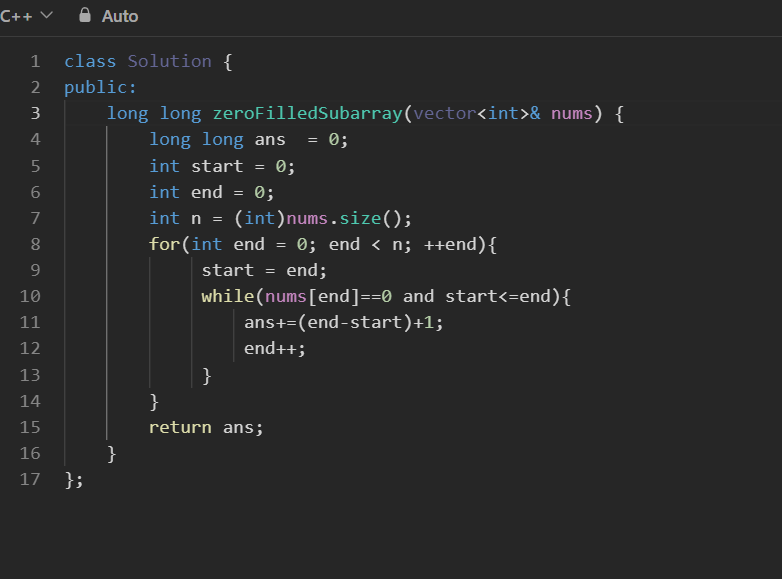Click the closing '};' on line 17
This screenshot has height=579, width=782.
pyautogui.click(x=74, y=480)
